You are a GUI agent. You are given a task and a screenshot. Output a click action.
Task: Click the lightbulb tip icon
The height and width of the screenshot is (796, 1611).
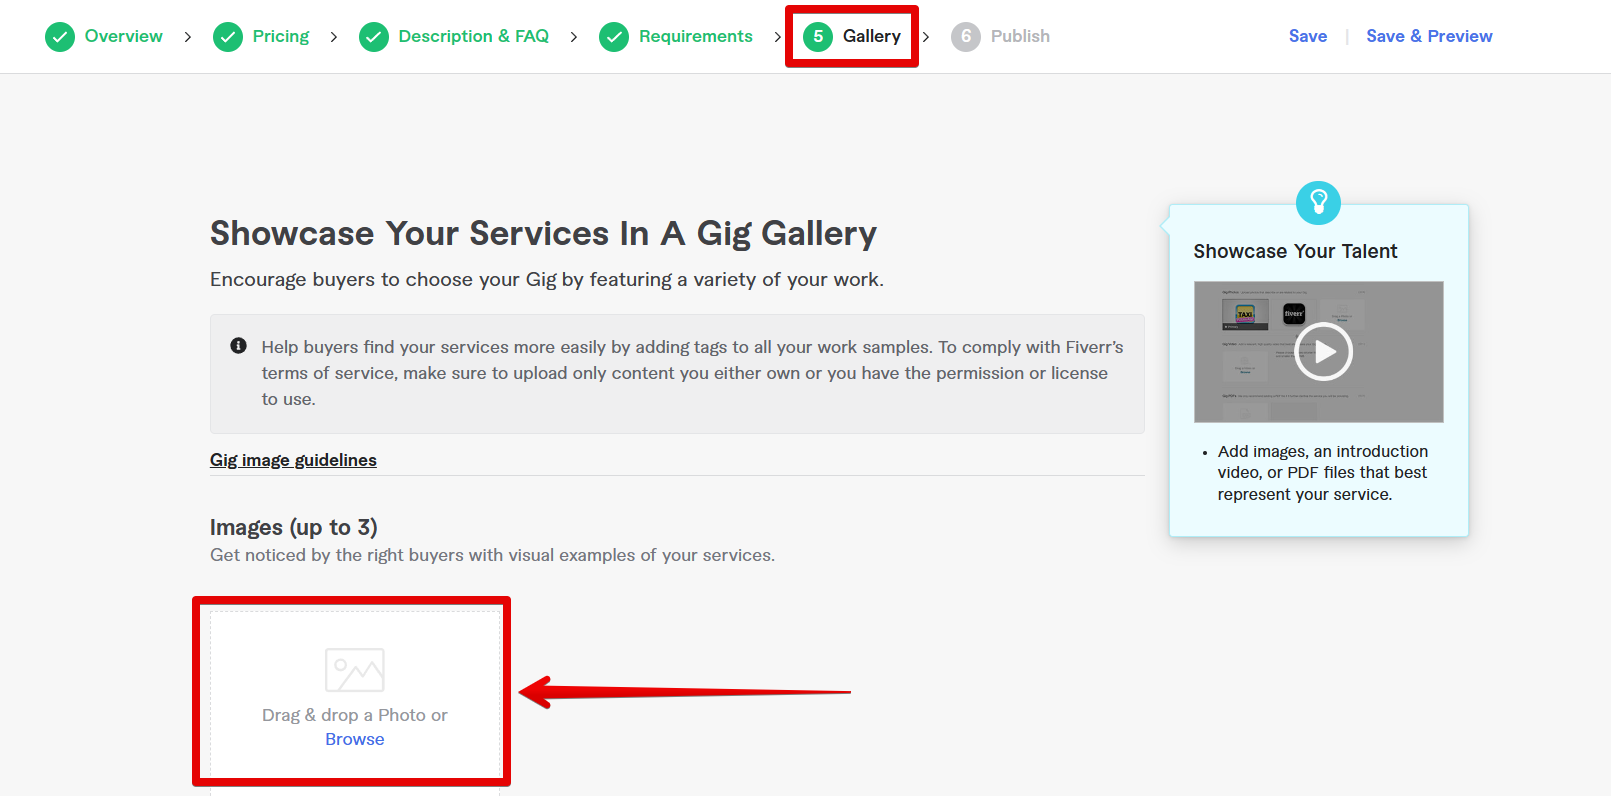point(1318,203)
